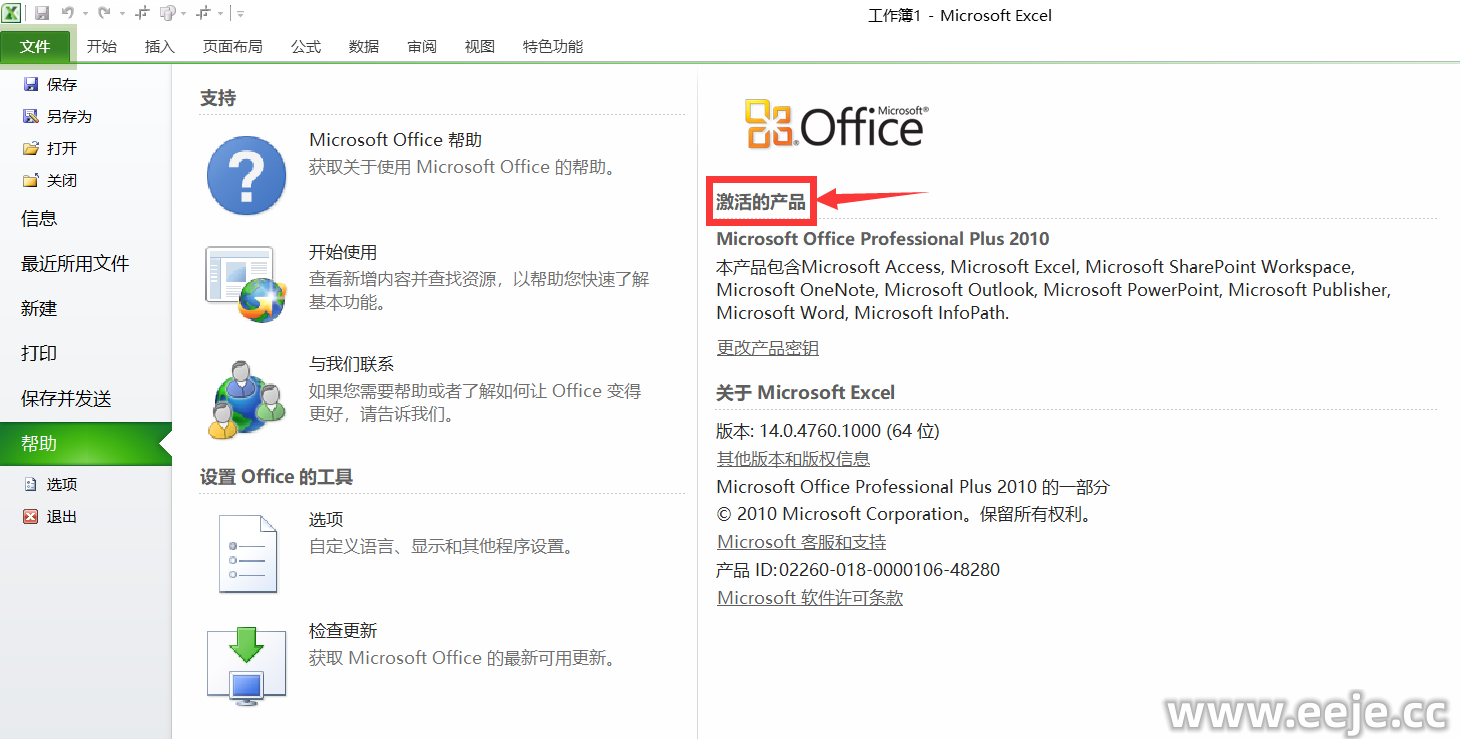This screenshot has height=739, width=1460.
Task: Click the Check for Updates download icon
Action: click(246, 664)
